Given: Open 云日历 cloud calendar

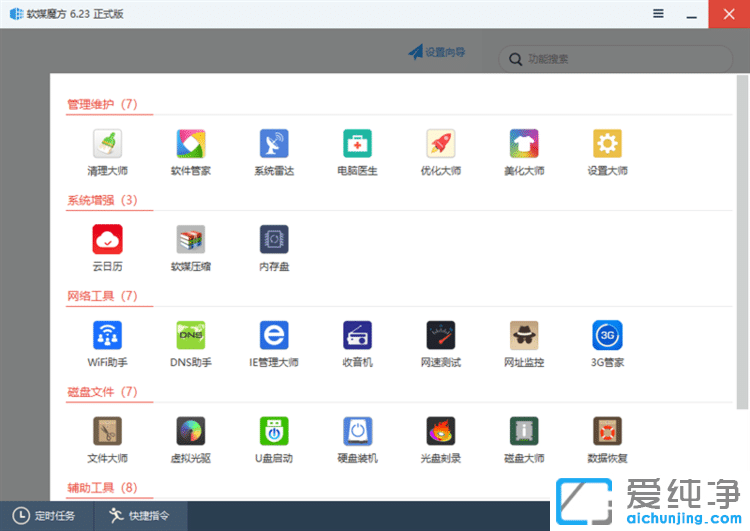Looking at the screenshot, I should pyautogui.click(x=107, y=239).
